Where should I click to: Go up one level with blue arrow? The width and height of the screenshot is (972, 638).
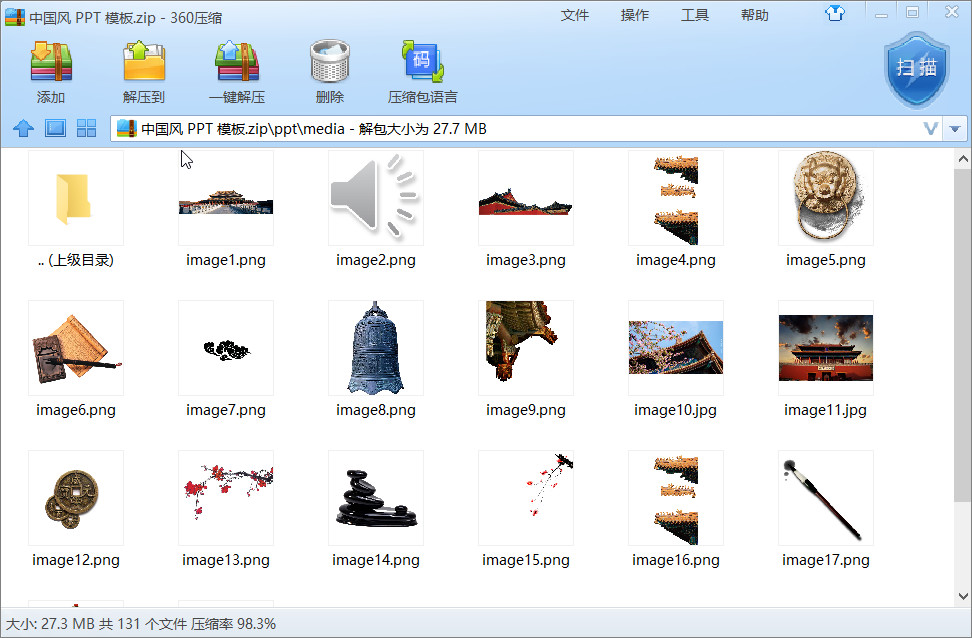coord(24,128)
